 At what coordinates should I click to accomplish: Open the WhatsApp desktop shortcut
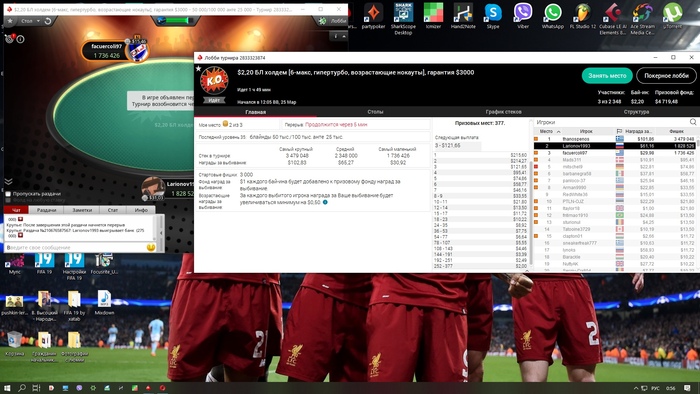click(x=553, y=16)
